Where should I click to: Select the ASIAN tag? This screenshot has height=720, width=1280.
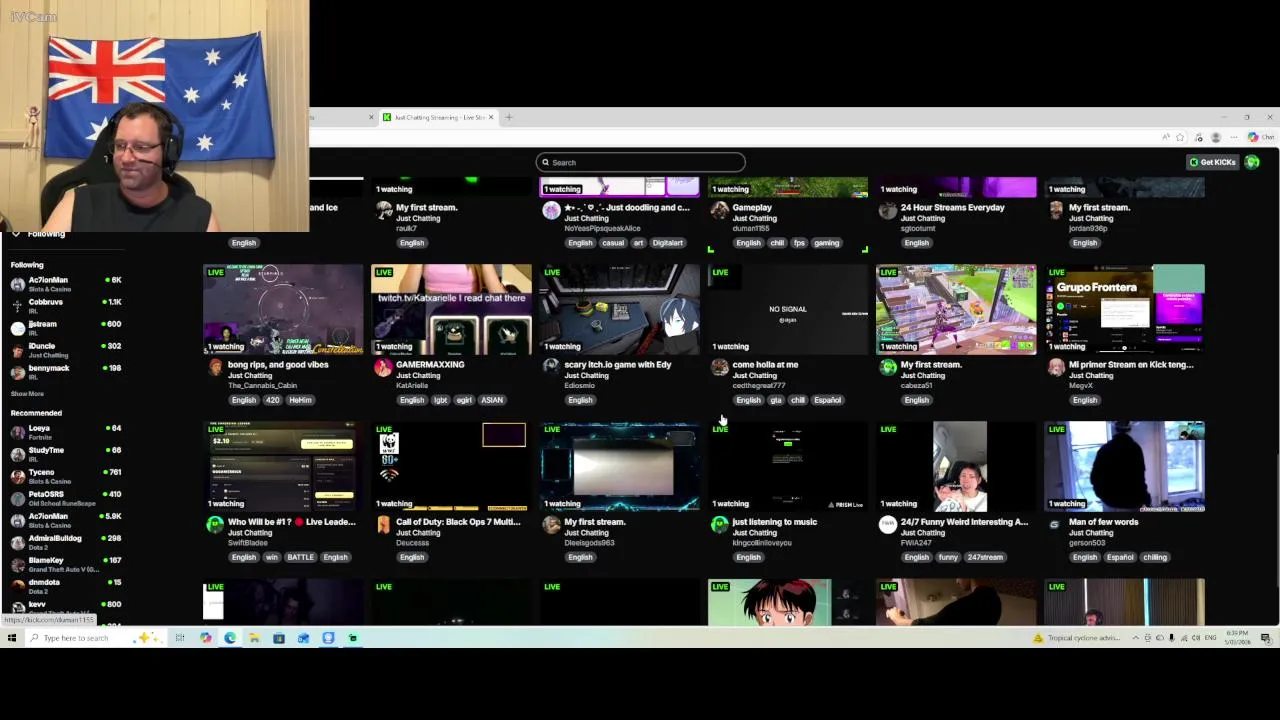pos(491,400)
